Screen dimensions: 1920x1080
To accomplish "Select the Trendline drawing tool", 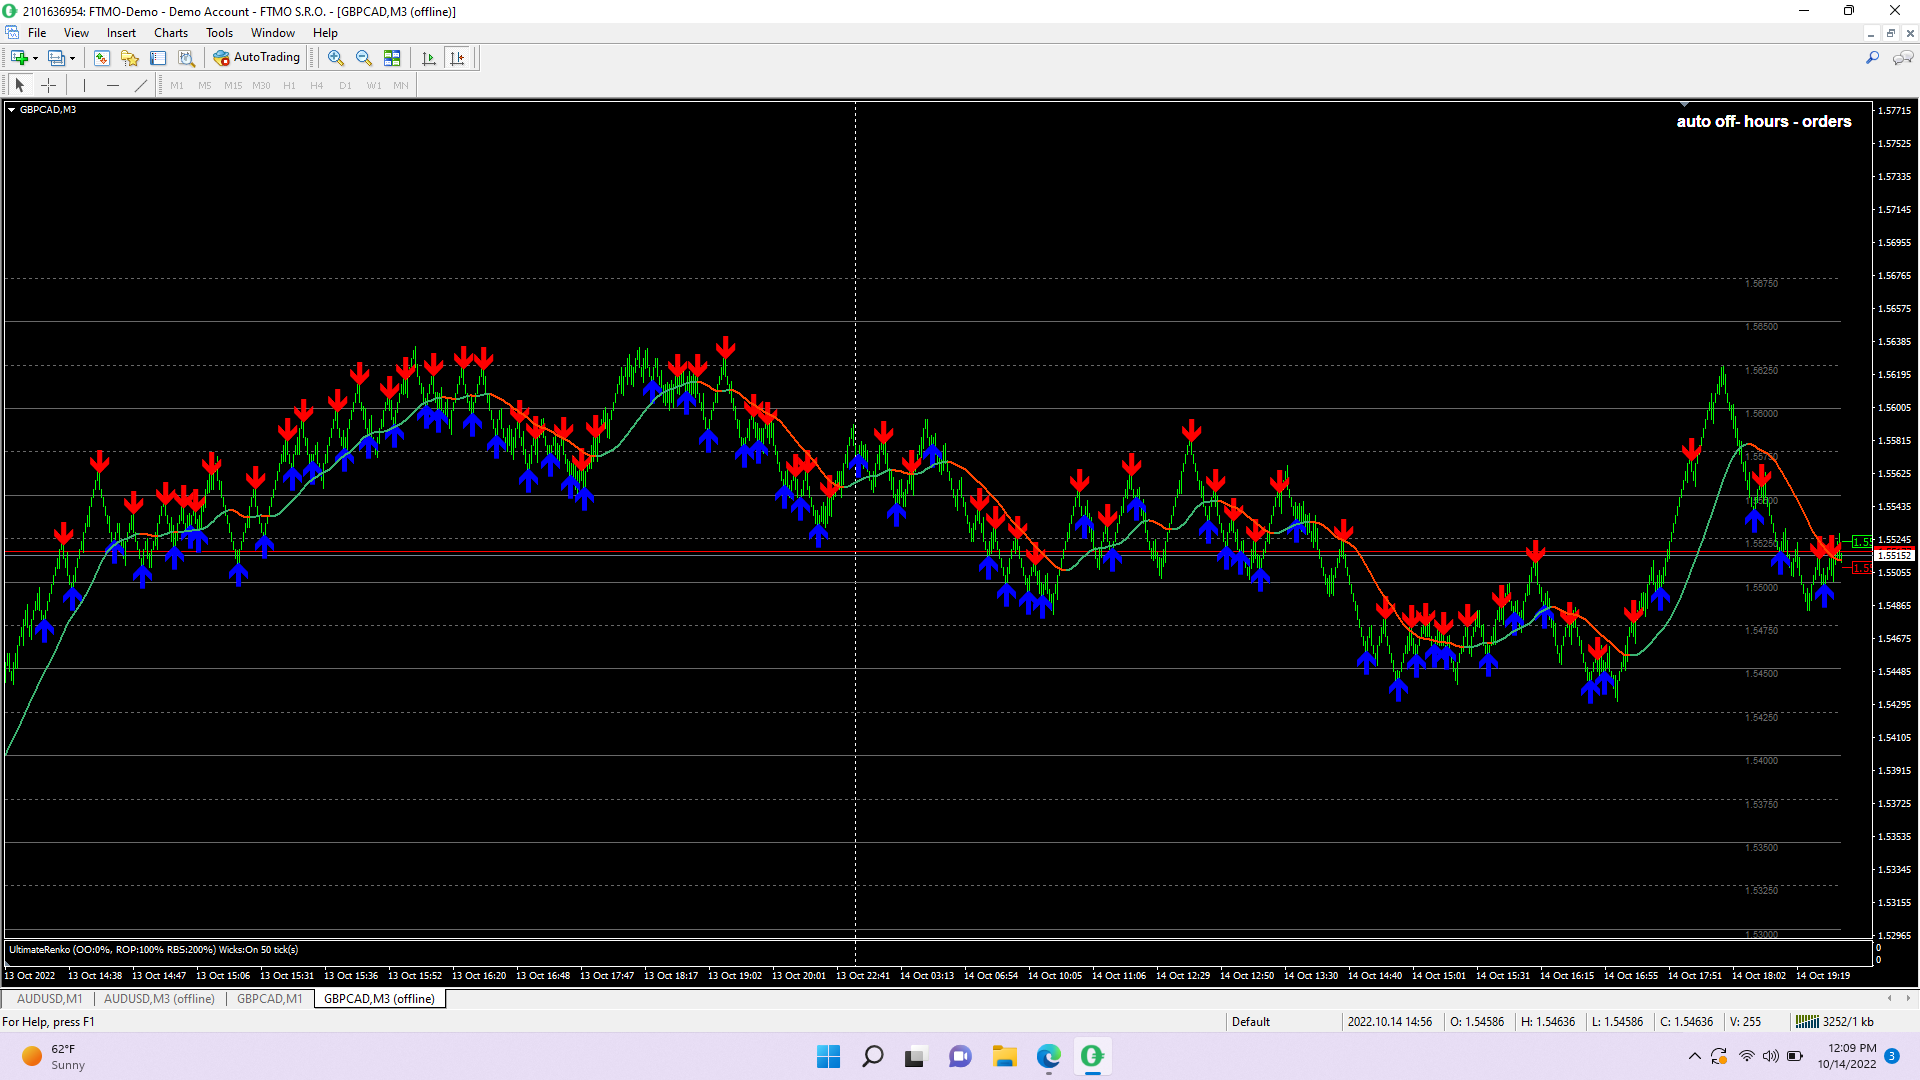I will tap(140, 85).
